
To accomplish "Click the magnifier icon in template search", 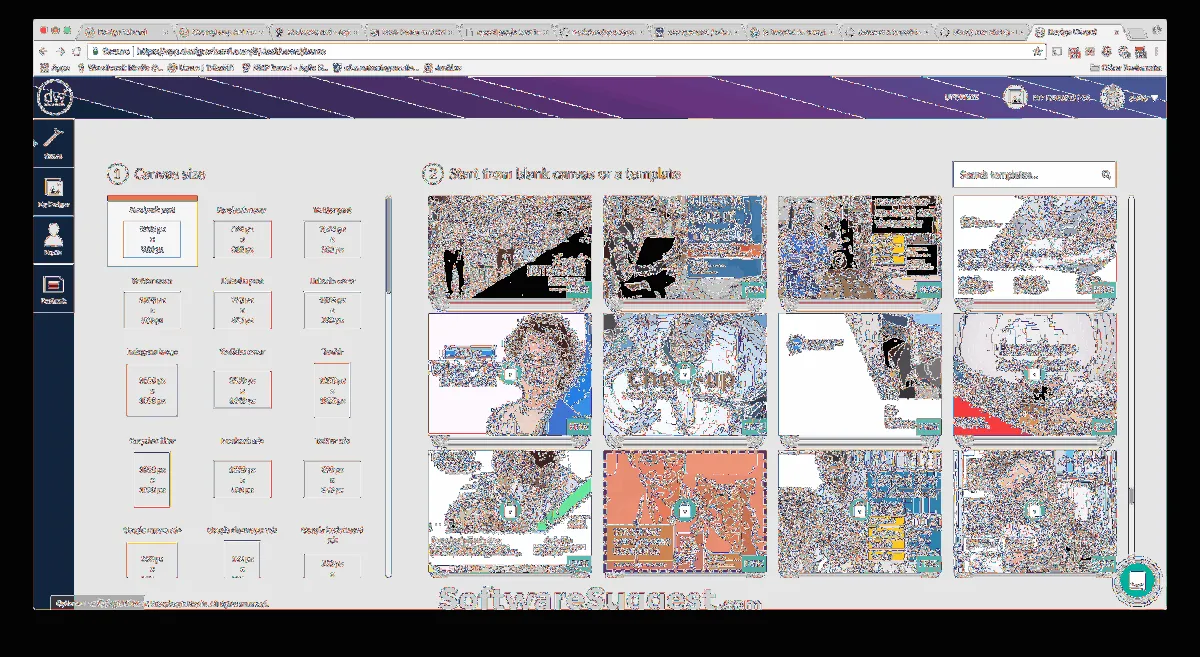I will (x=1106, y=175).
